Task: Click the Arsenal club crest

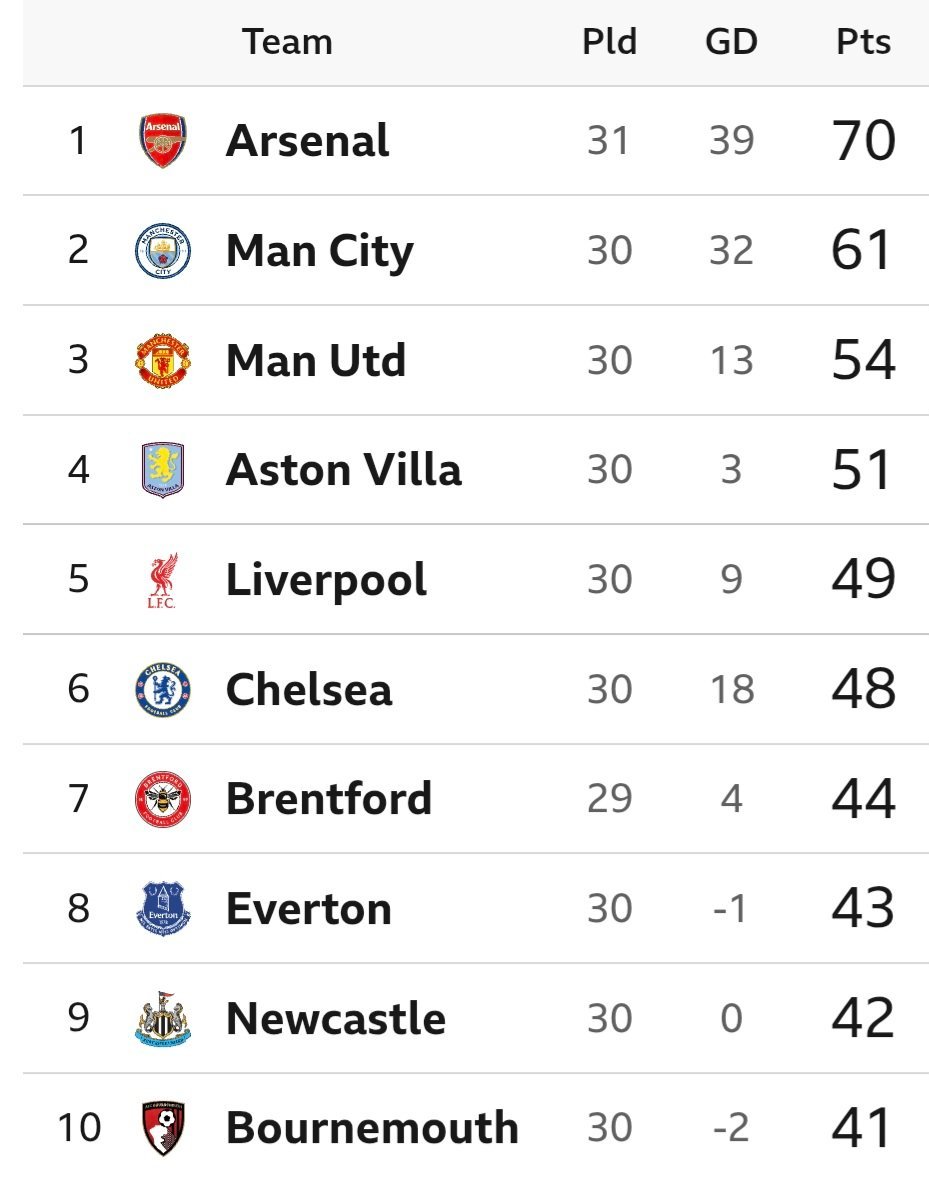Action: point(163,141)
